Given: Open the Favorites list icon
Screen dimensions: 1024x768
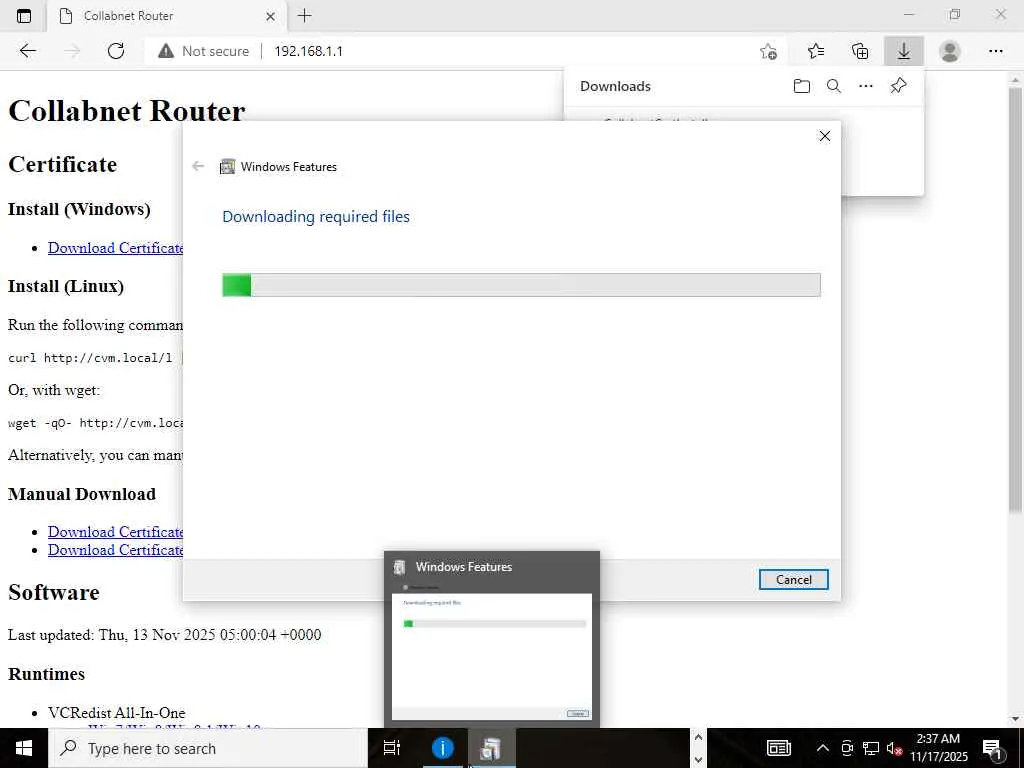Looking at the screenshot, I should tap(816, 51).
